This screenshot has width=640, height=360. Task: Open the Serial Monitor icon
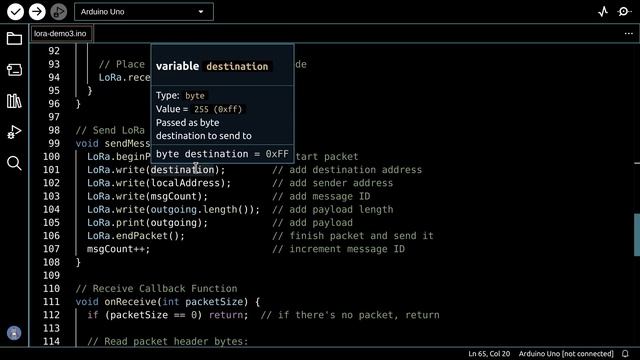[x=624, y=11]
